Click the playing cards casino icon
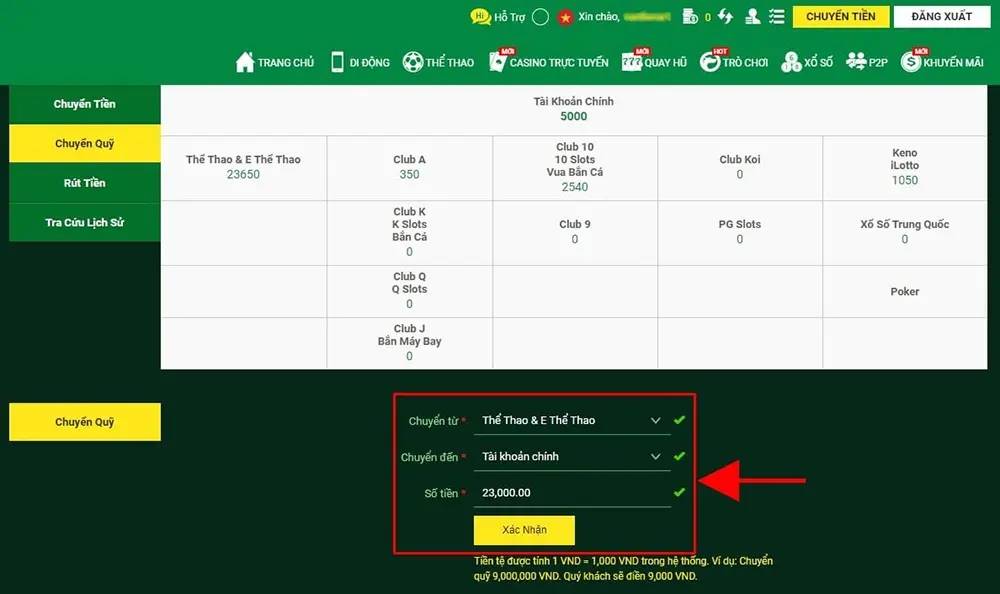The image size is (1000, 594). 497,61
